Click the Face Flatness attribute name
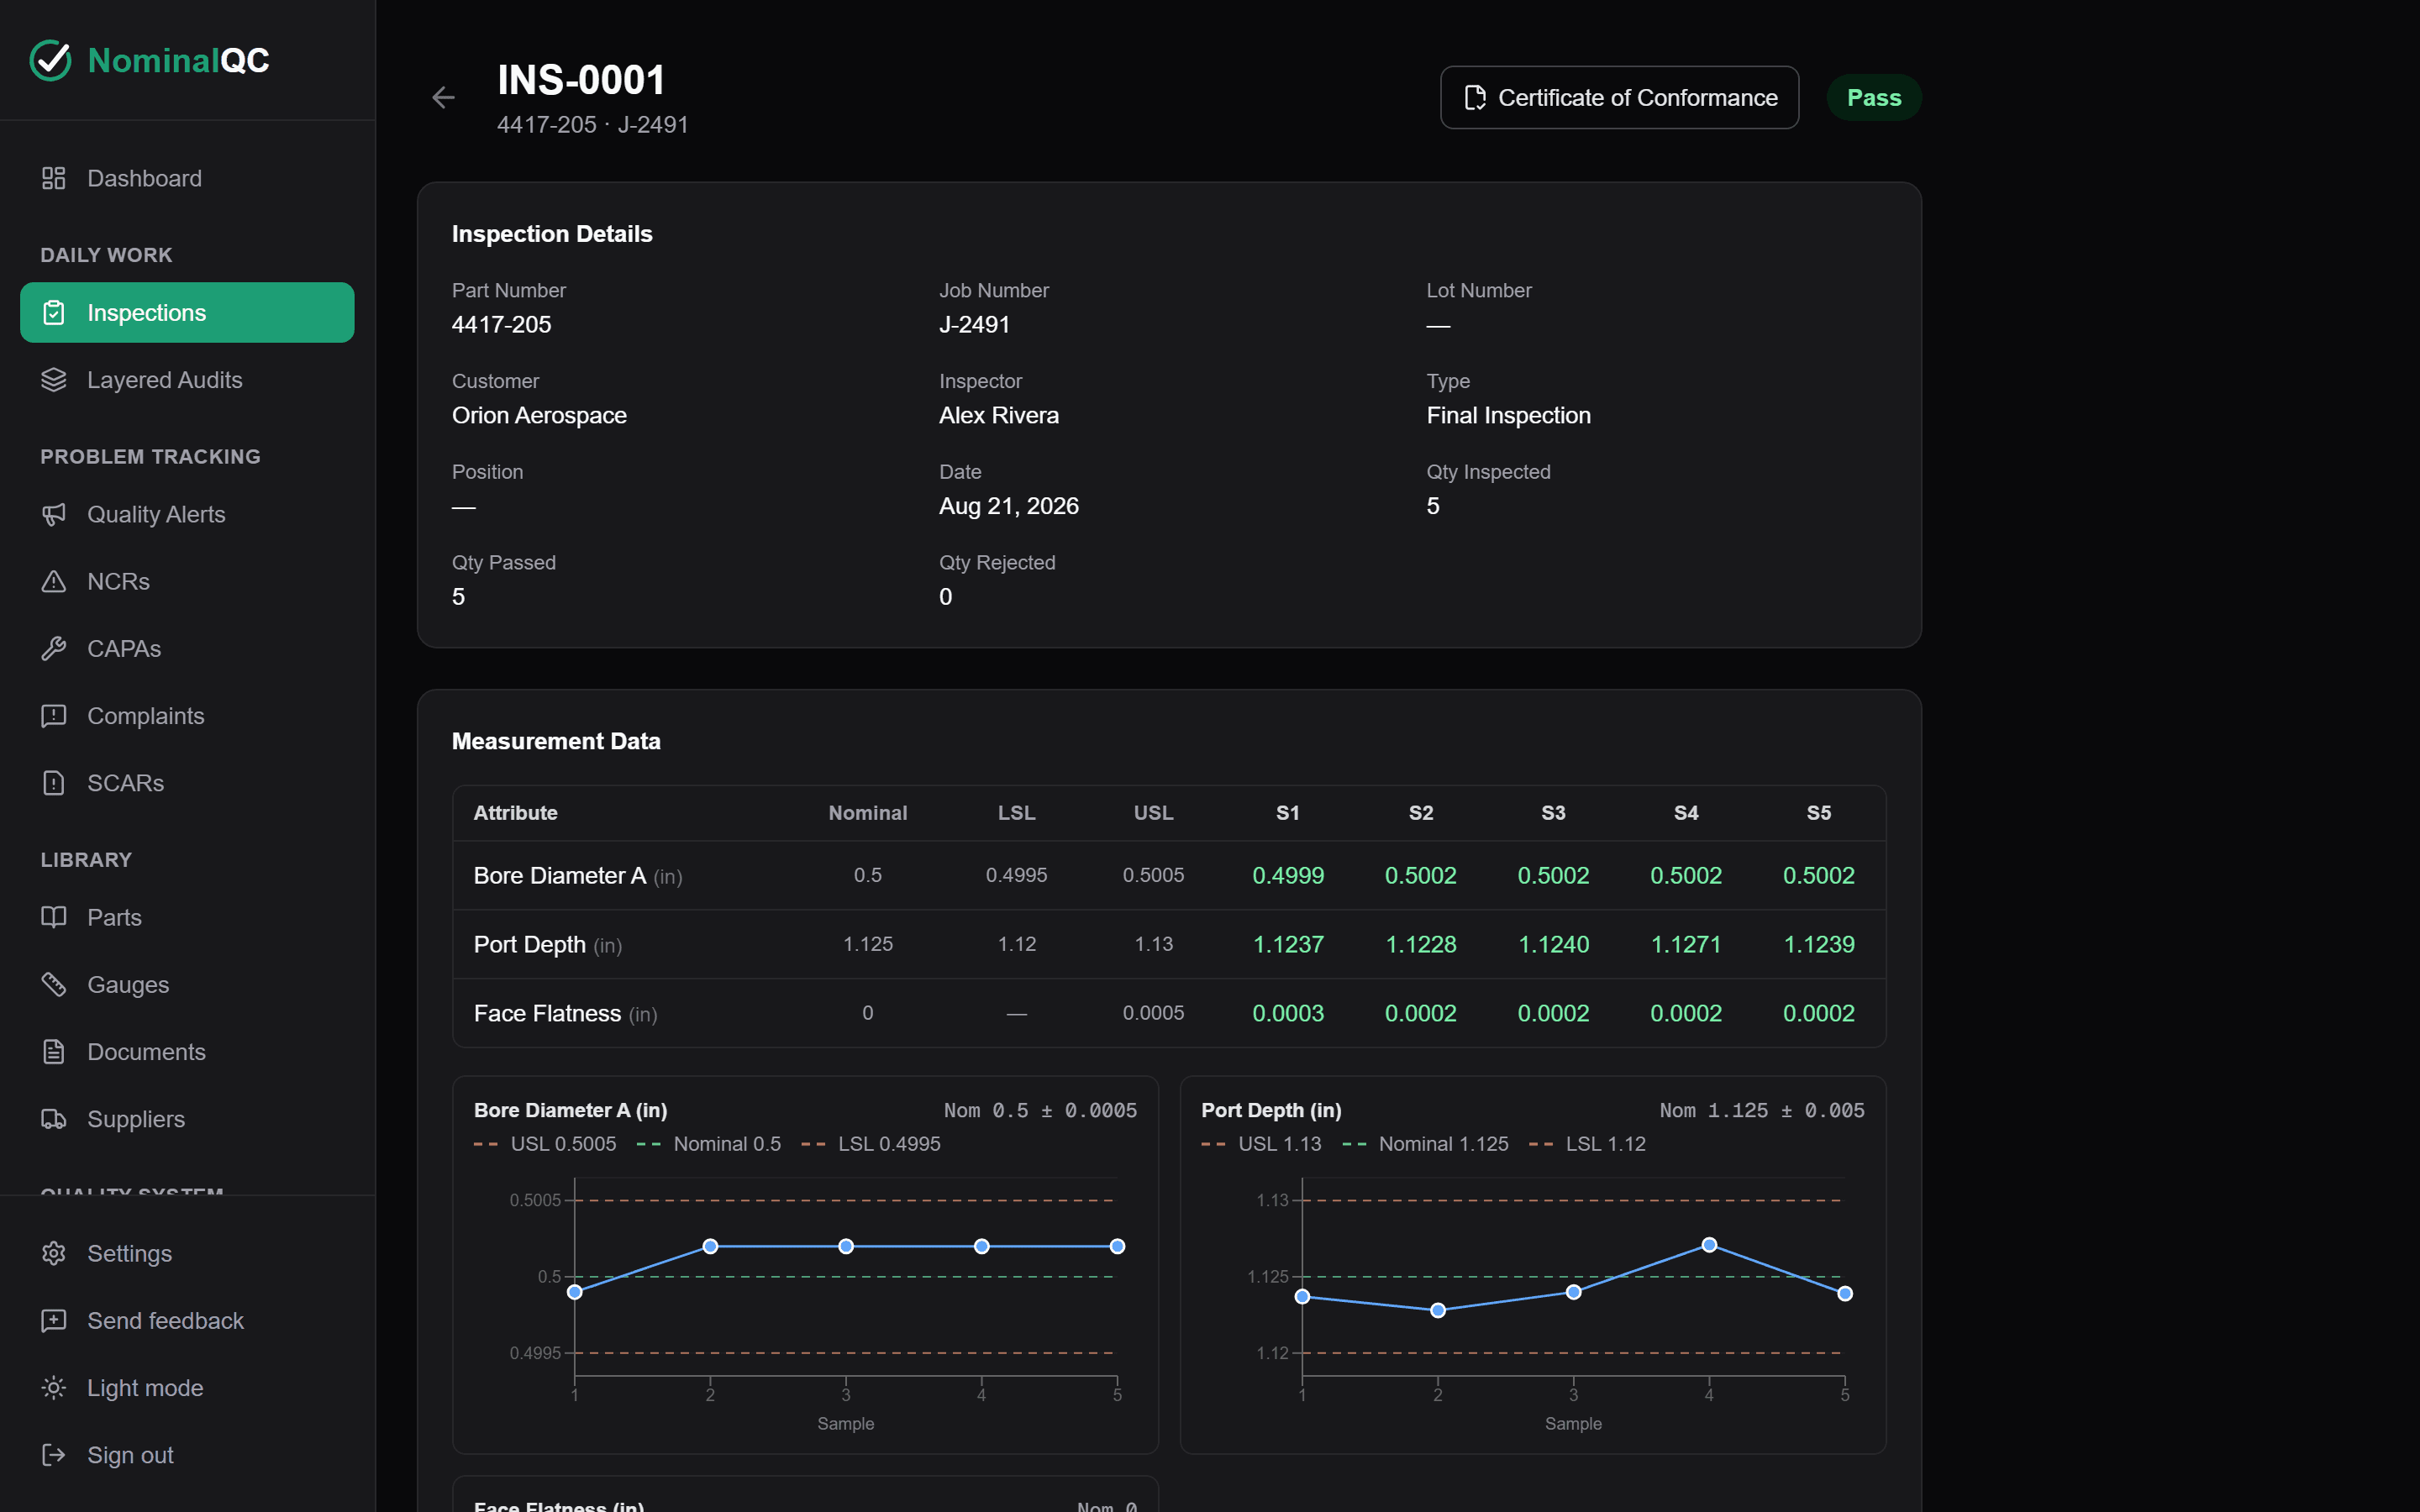 [547, 1013]
